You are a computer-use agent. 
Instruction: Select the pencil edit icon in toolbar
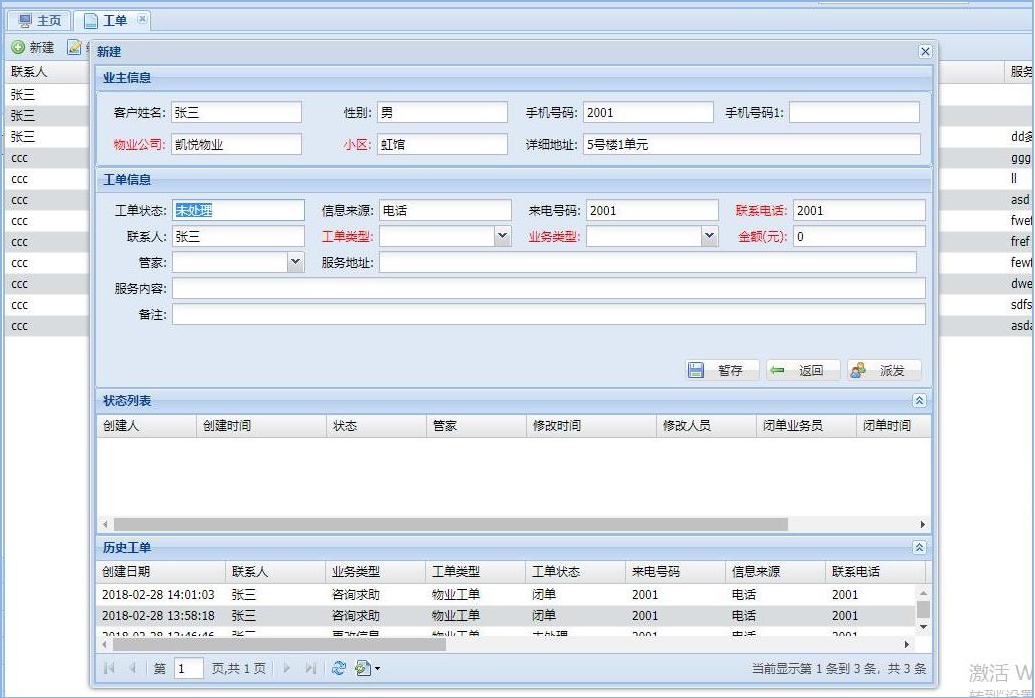73,46
